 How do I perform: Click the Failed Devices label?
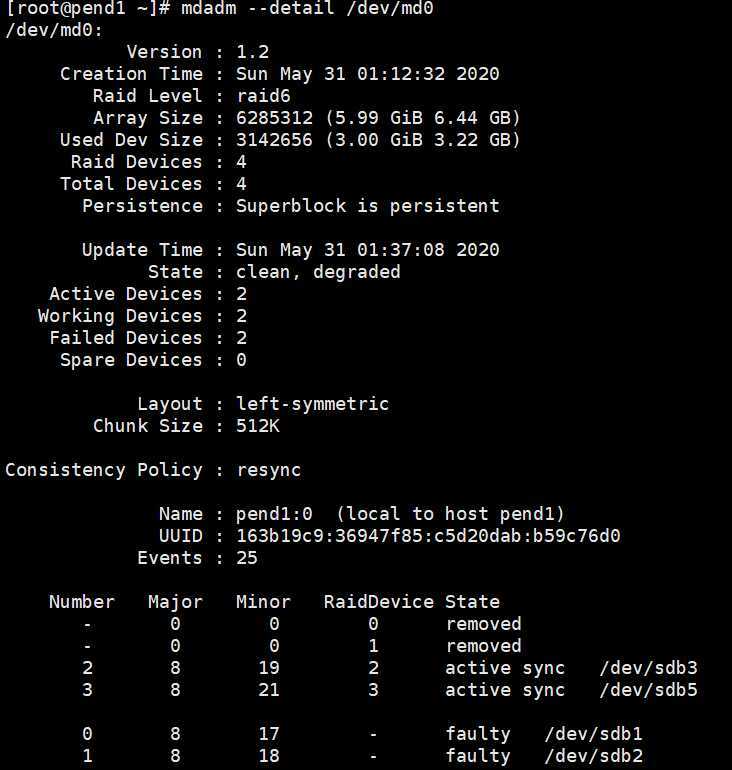[x=126, y=338]
